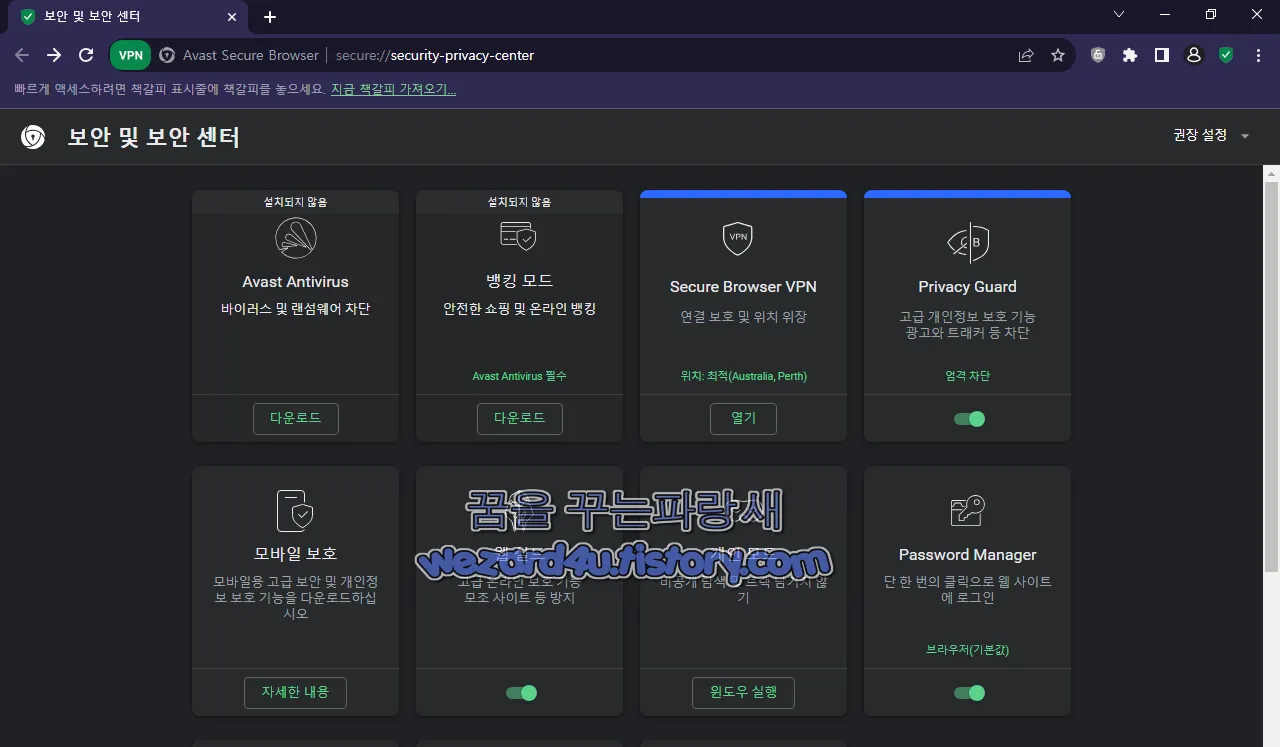Click the Avast Antivirus comet icon
This screenshot has height=747, width=1280.
[x=295, y=237]
